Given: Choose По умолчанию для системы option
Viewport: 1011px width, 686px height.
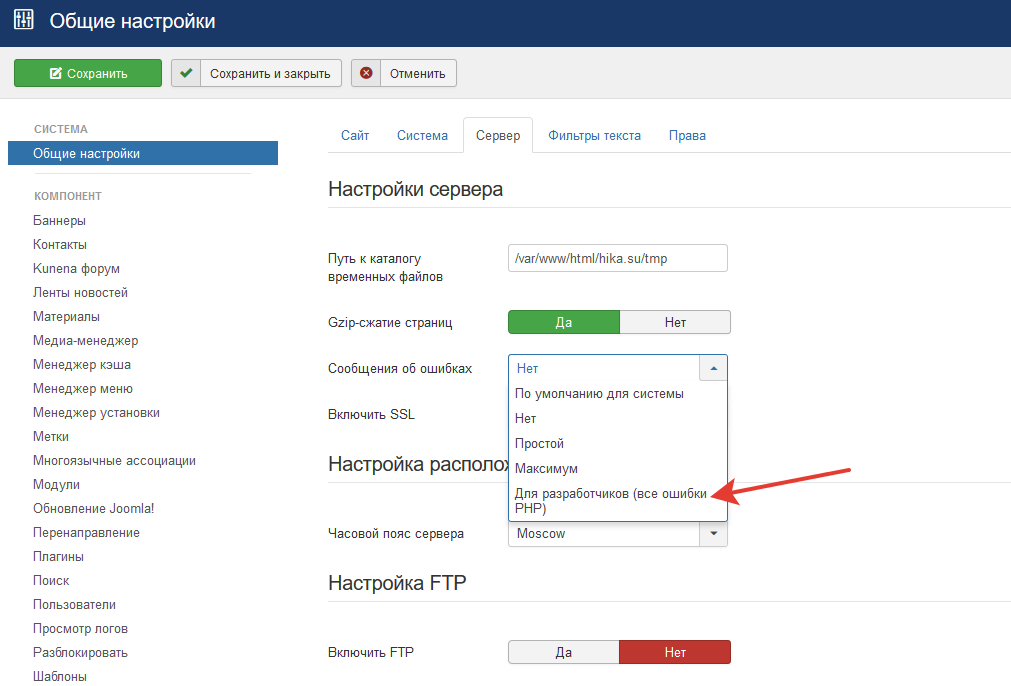Looking at the screenshot, I should pyautogui.click(x=618, y=393).
